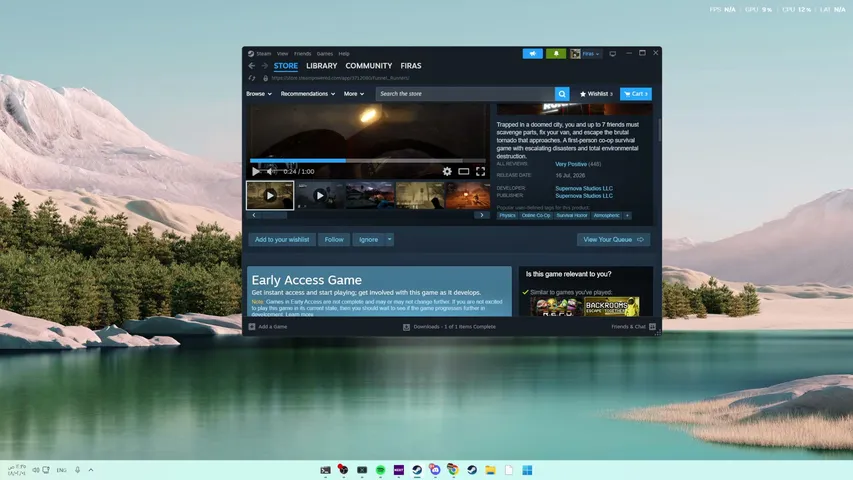Open Spotify from the taskbar
This screenshot has width=853, height=480.
[381, 470]
